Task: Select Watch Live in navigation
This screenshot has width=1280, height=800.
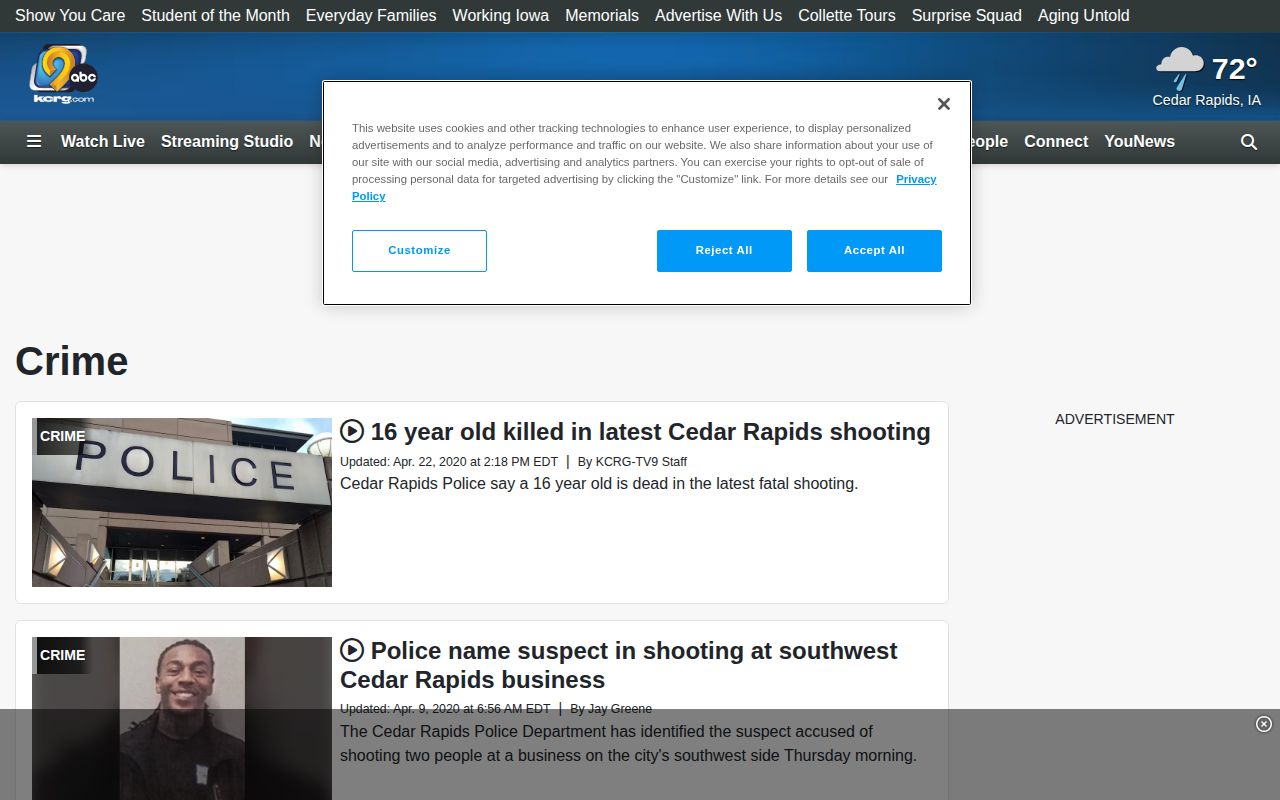Action: pos(103,141)
